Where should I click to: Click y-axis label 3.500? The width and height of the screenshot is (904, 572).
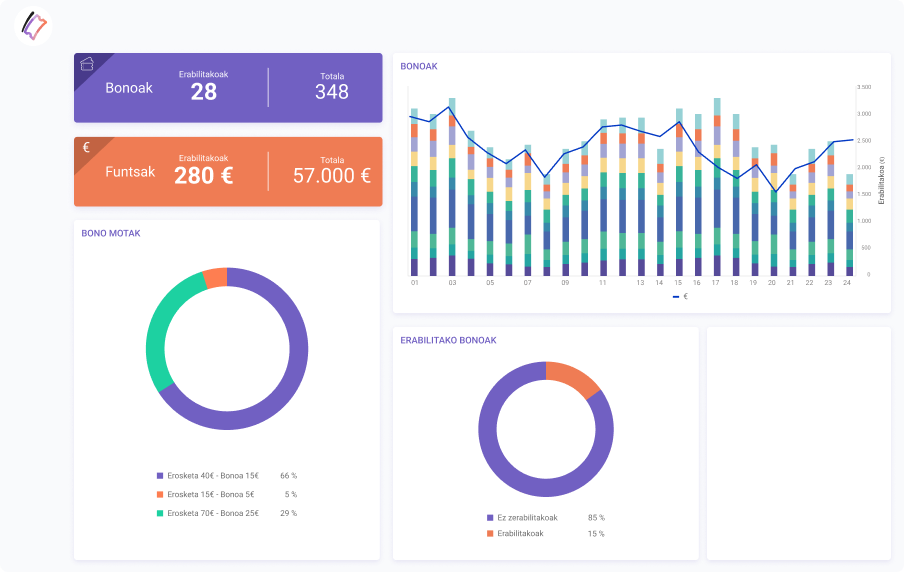(x=864, y=87)
